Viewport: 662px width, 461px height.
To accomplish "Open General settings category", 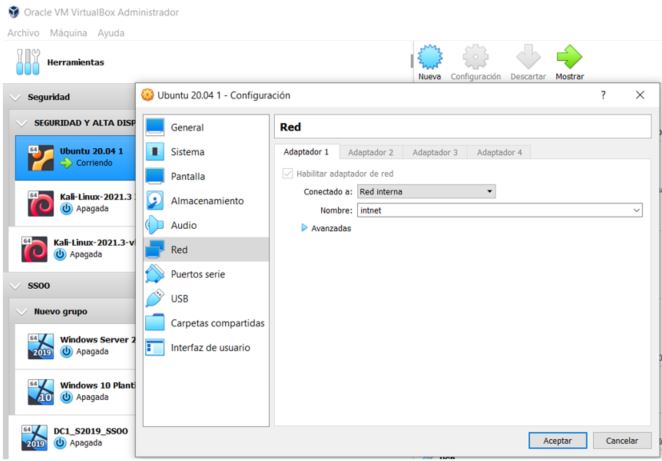I will [x=206, y=127].
